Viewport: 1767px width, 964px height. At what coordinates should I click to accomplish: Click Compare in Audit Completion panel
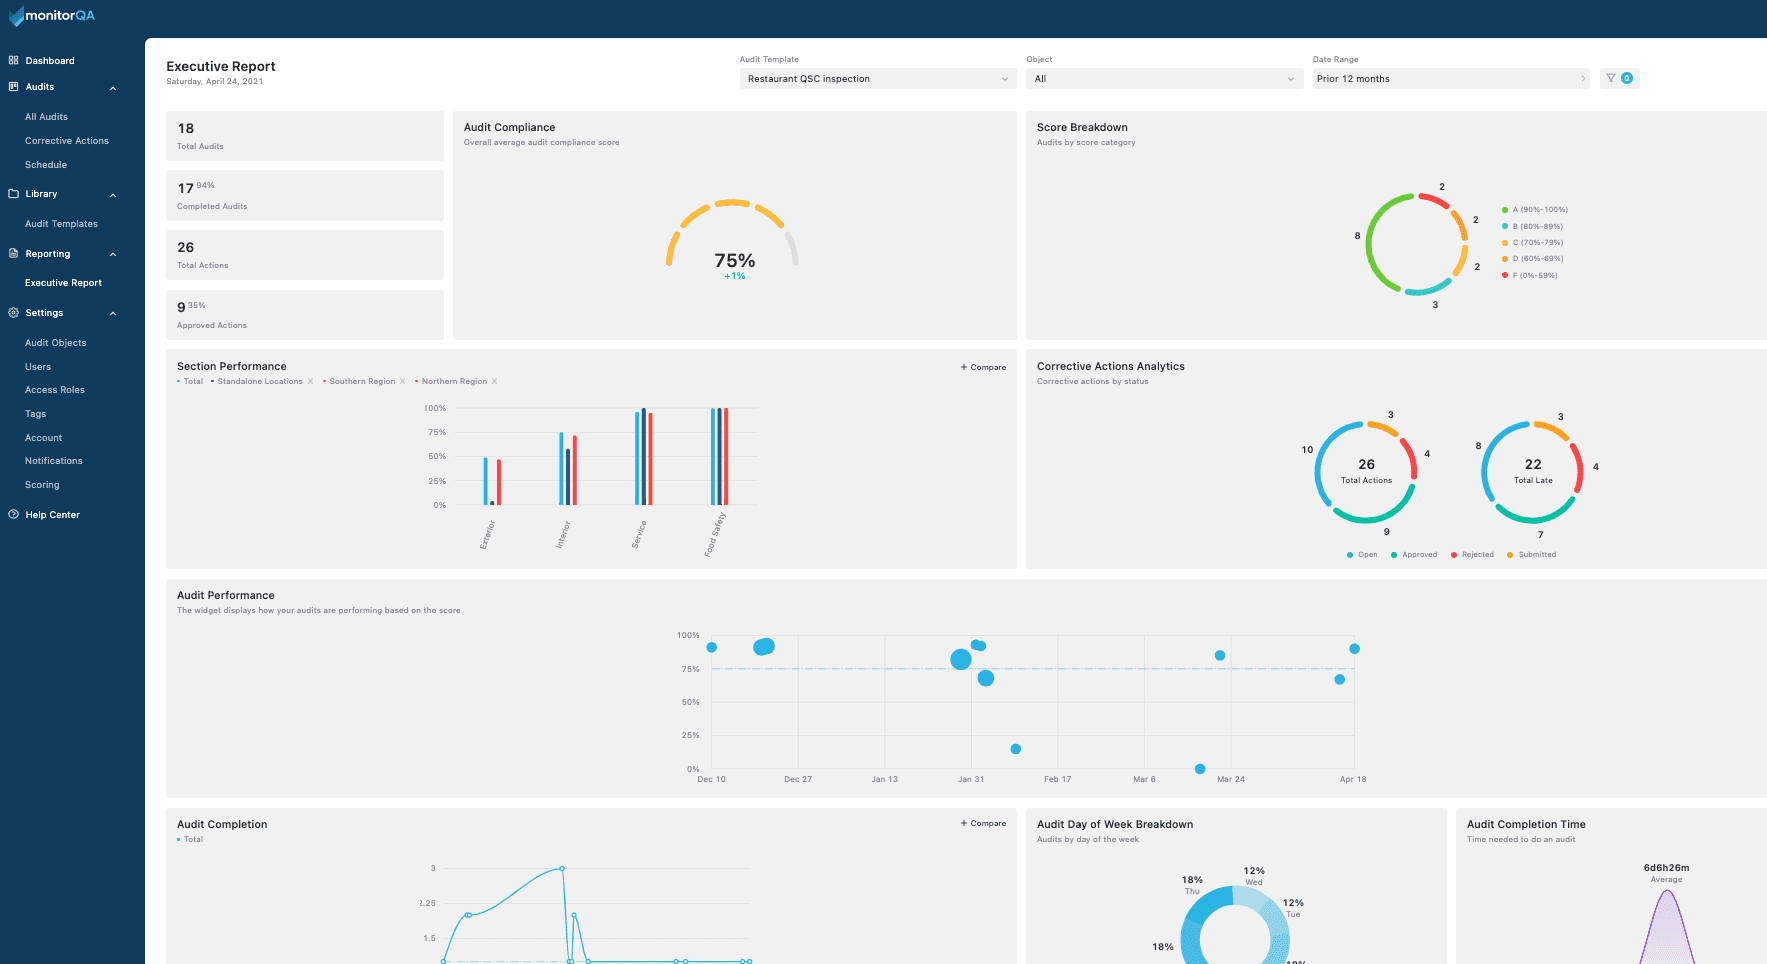(x=983, y=824)
